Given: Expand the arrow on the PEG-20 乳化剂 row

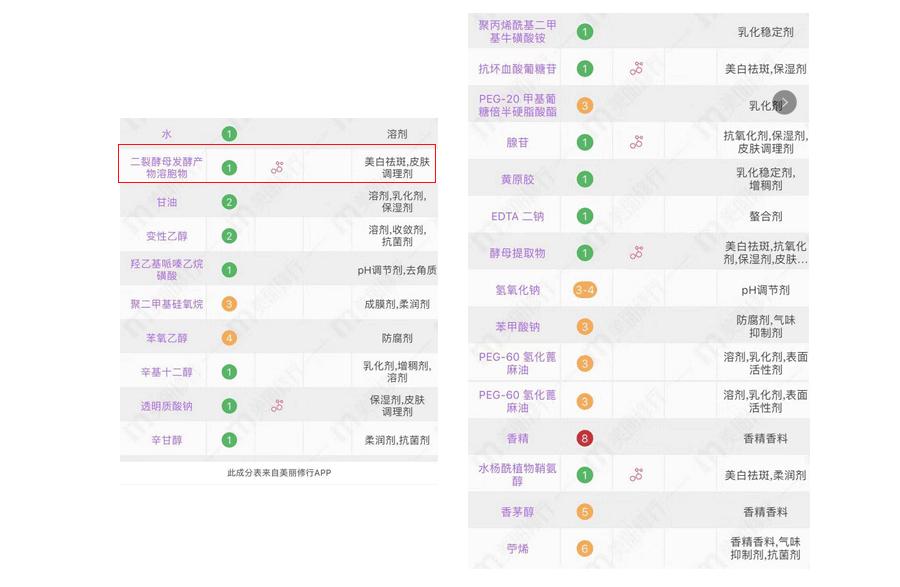Looking at the screenshot, I should 784,102.
